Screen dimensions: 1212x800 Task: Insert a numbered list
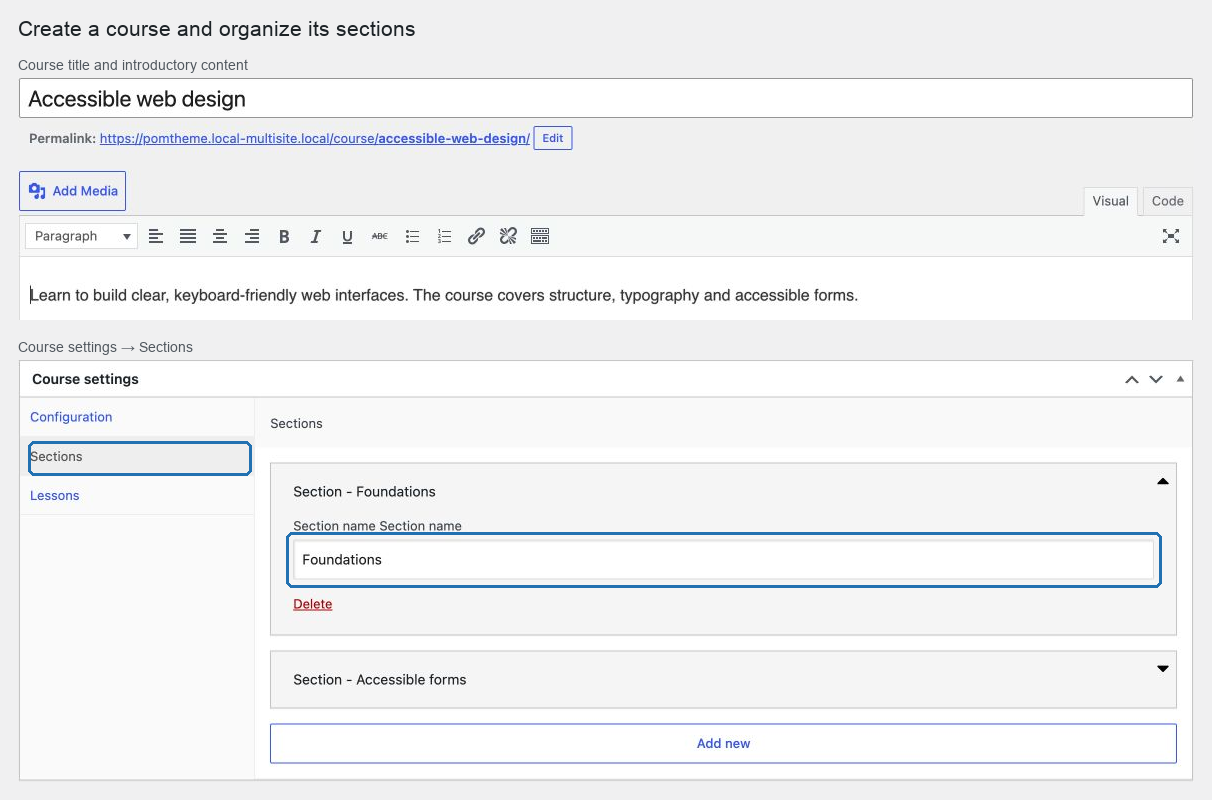click(x=444, y=236)
